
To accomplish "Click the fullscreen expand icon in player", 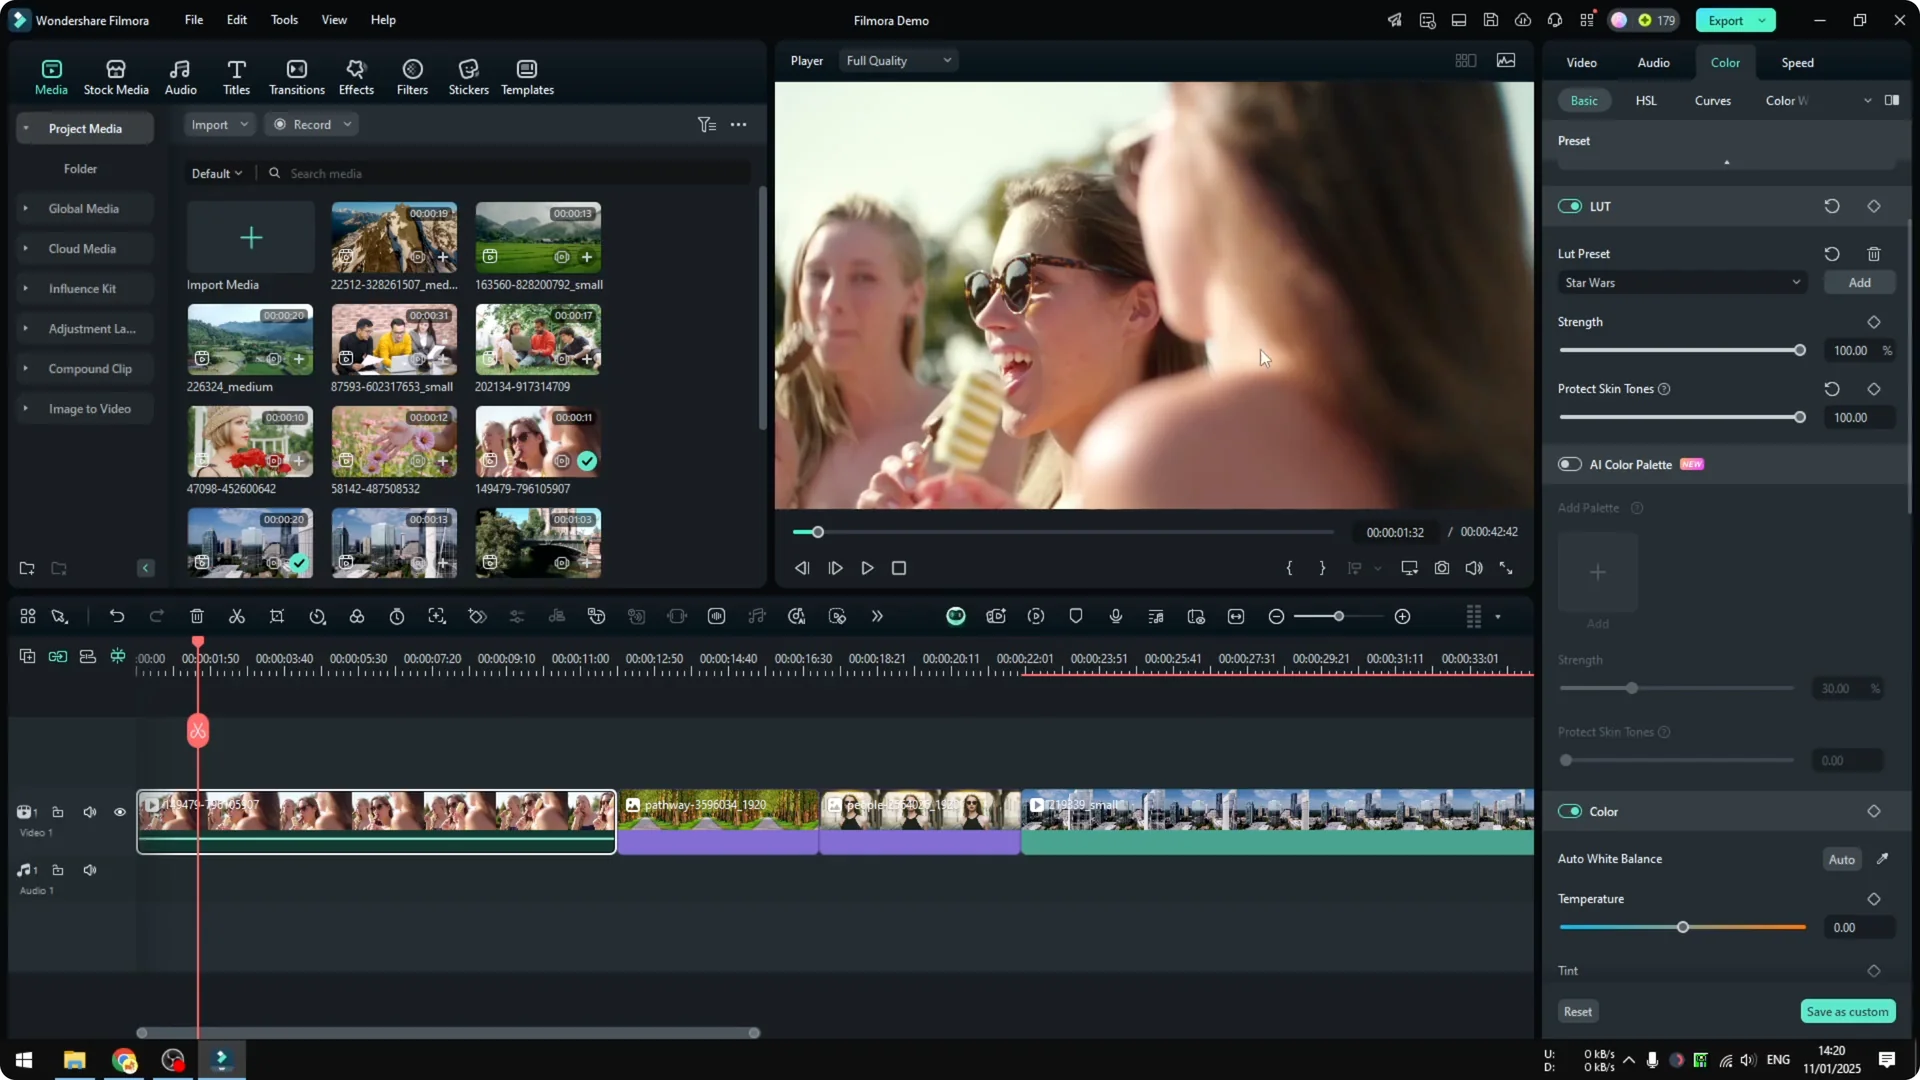I will (x=1506, y=568).
